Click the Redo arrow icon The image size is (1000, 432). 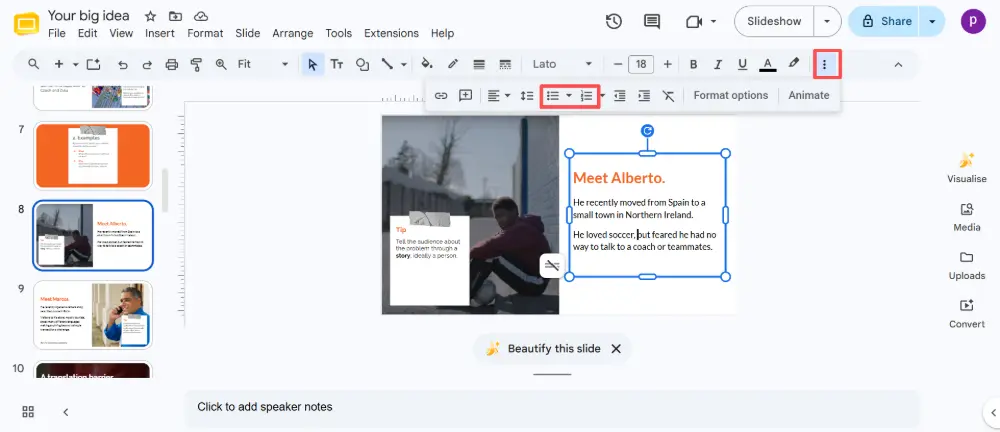[x=147, y=64]
